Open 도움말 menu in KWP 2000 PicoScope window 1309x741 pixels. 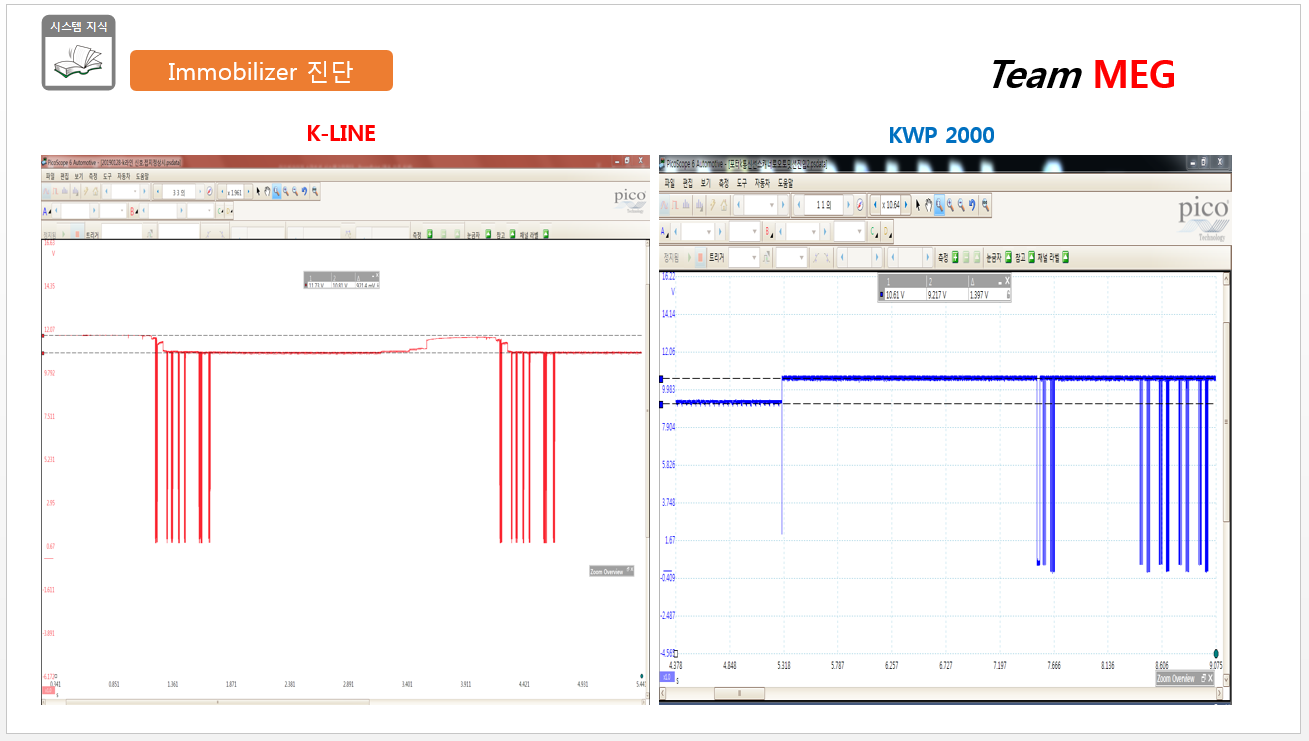click(785, 183)
